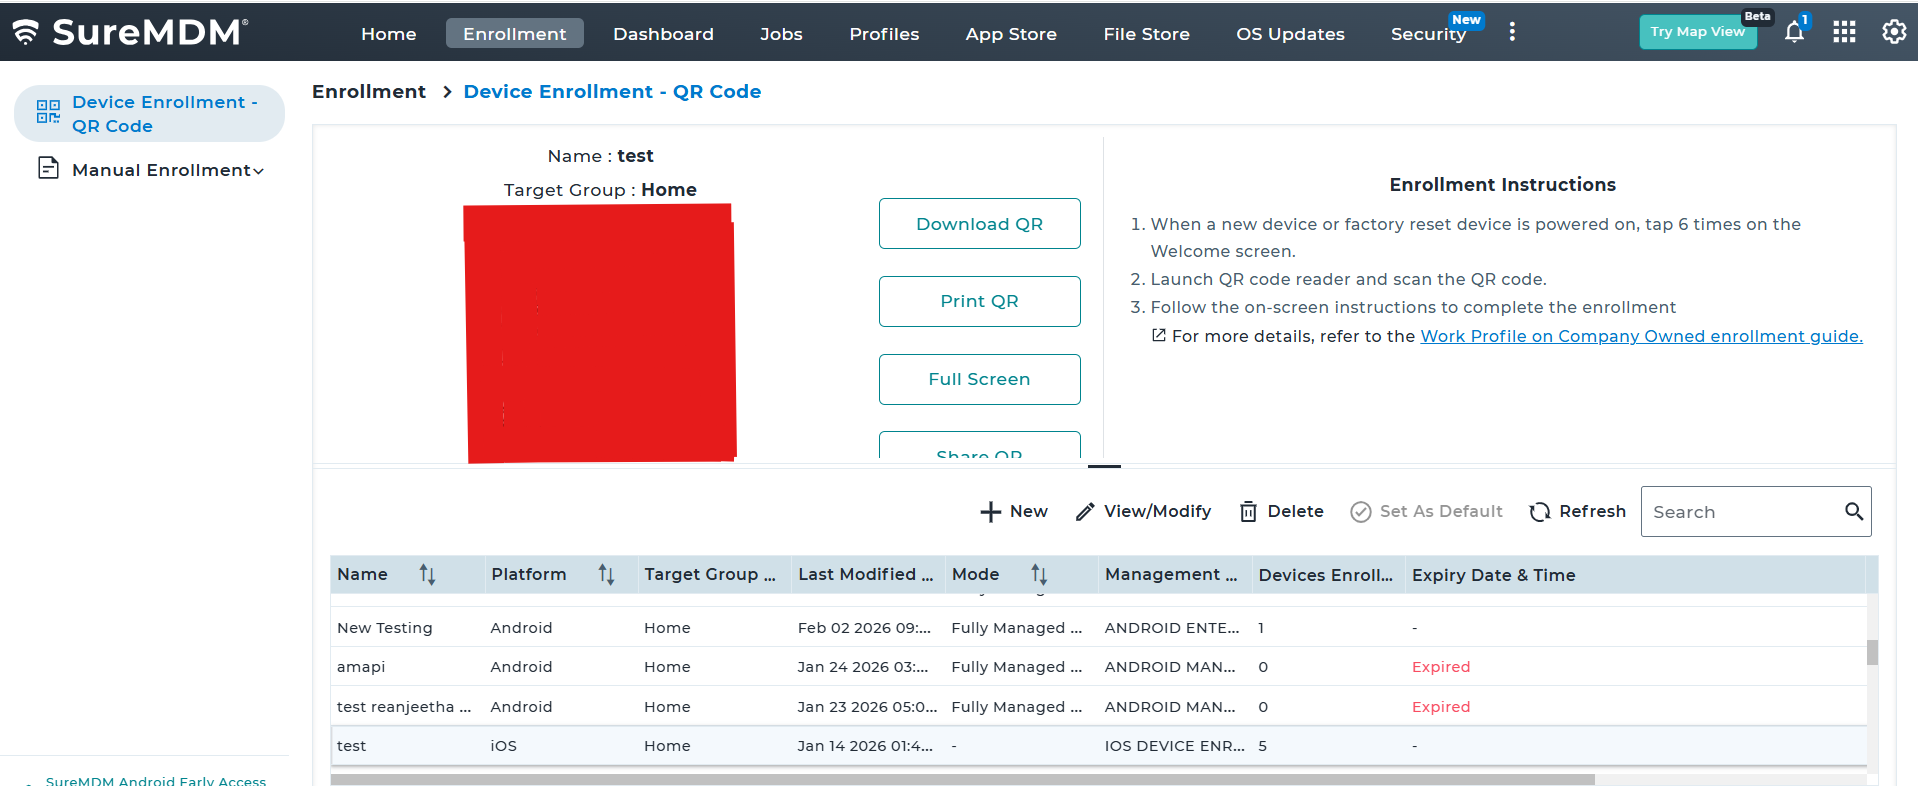Open the apps grid icon

pyautogui.click(x=1844, y=32)
